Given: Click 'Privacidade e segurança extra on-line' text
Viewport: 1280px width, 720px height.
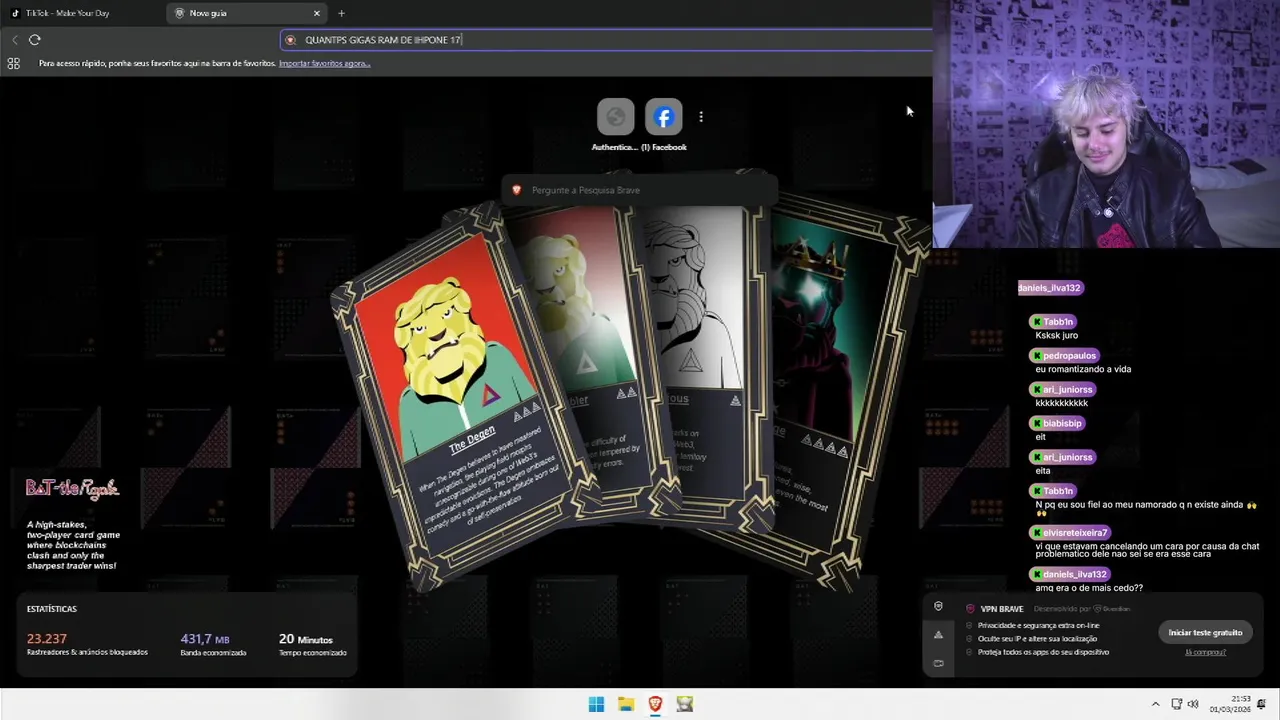Looking at the screenshot, I should tap(1038, 625).
